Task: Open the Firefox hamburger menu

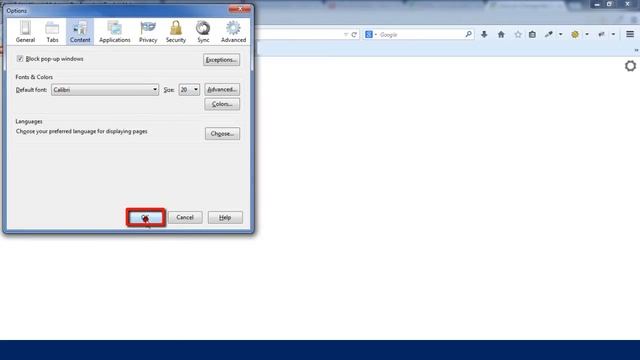Action: pos(630,34)
